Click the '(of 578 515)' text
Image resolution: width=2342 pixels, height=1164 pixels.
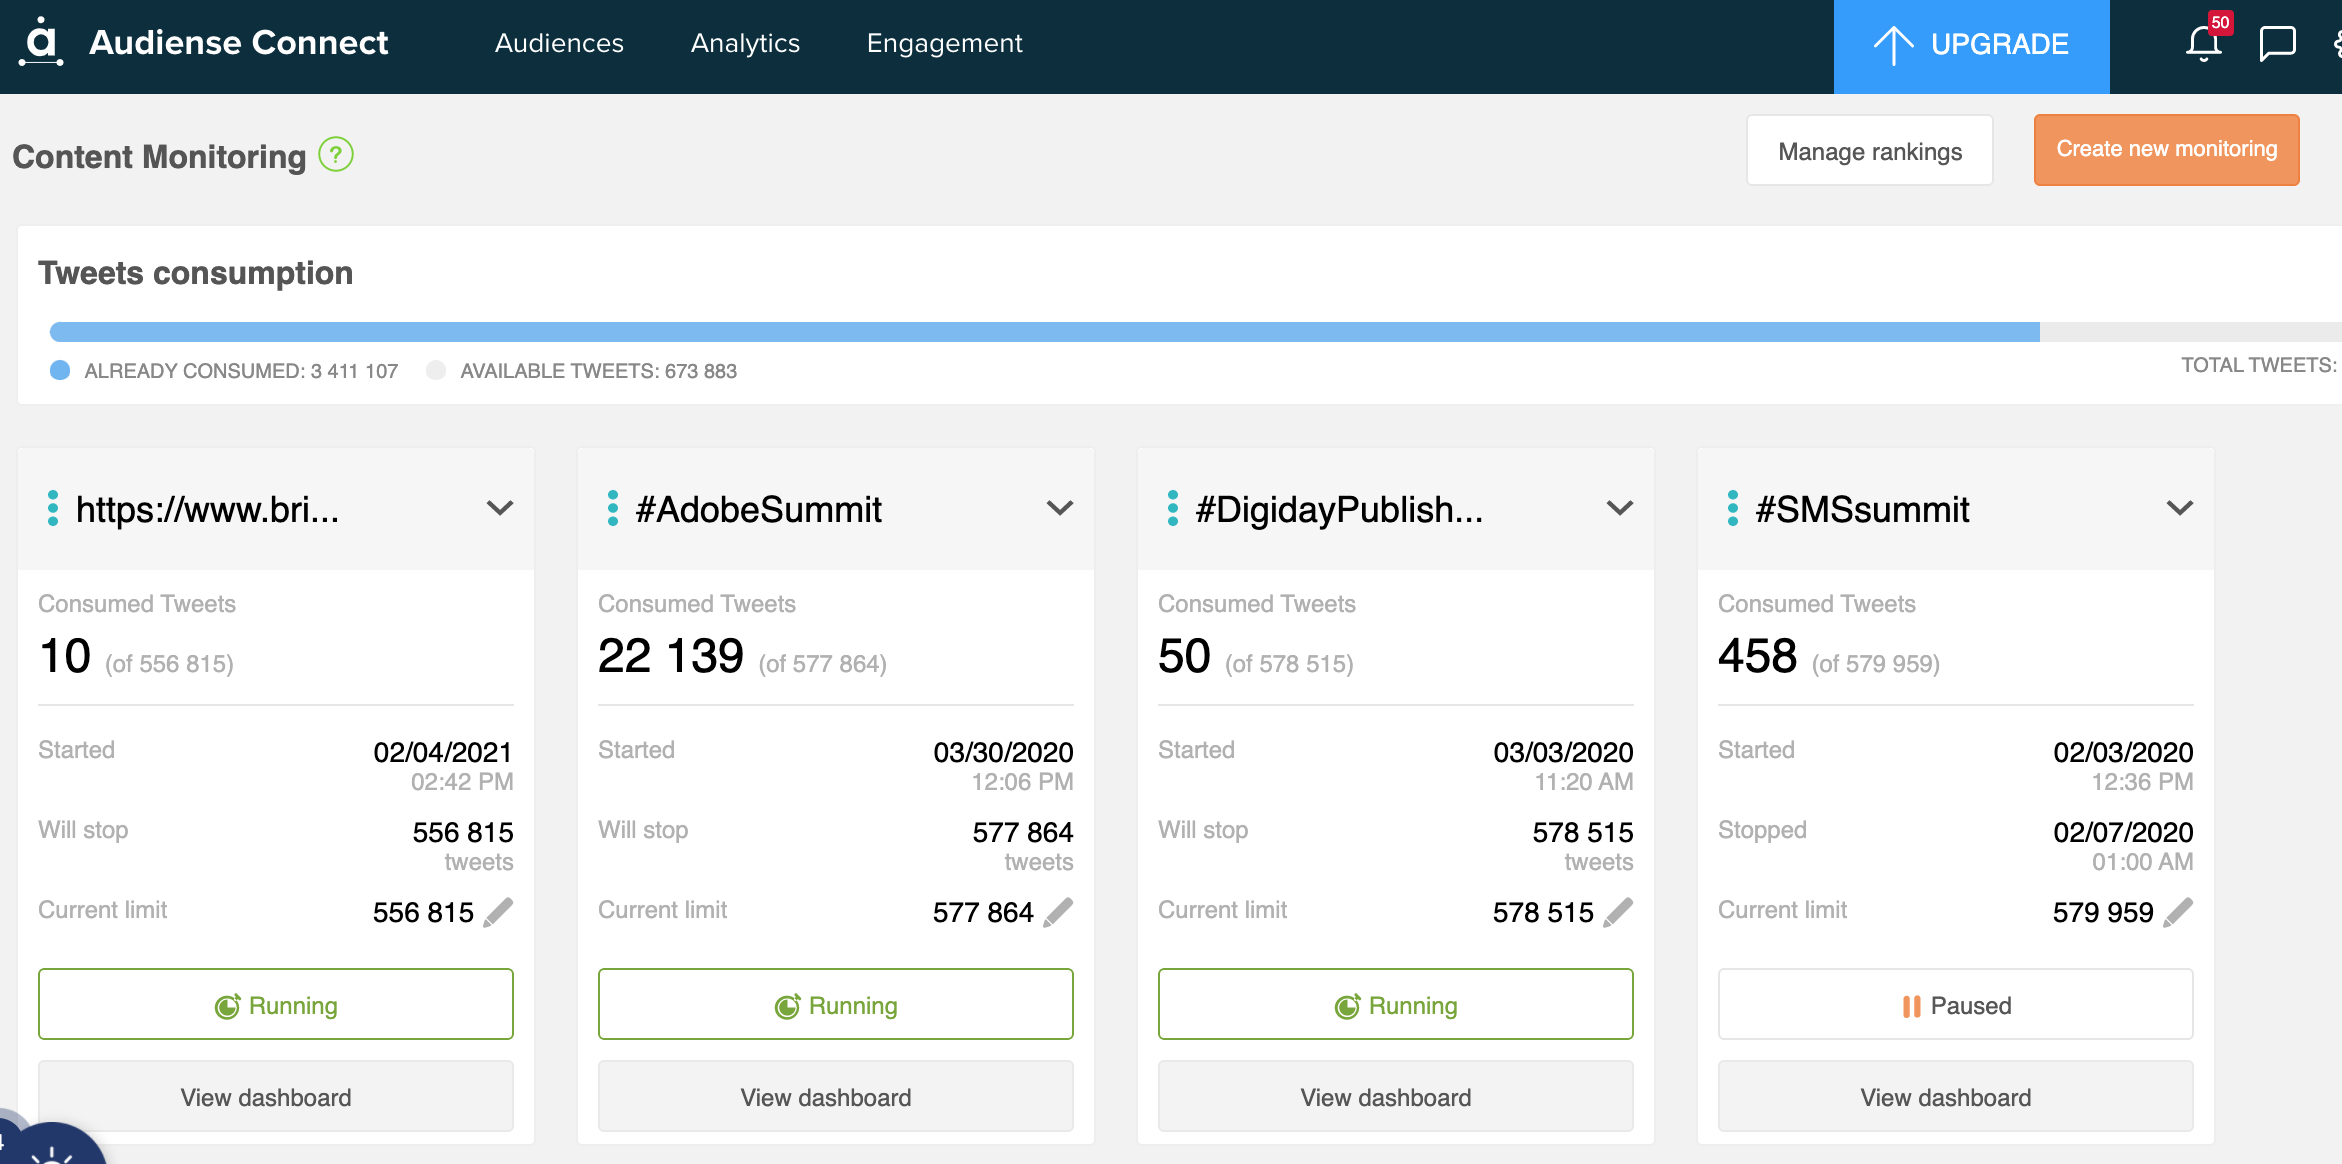coord(1289,664)
